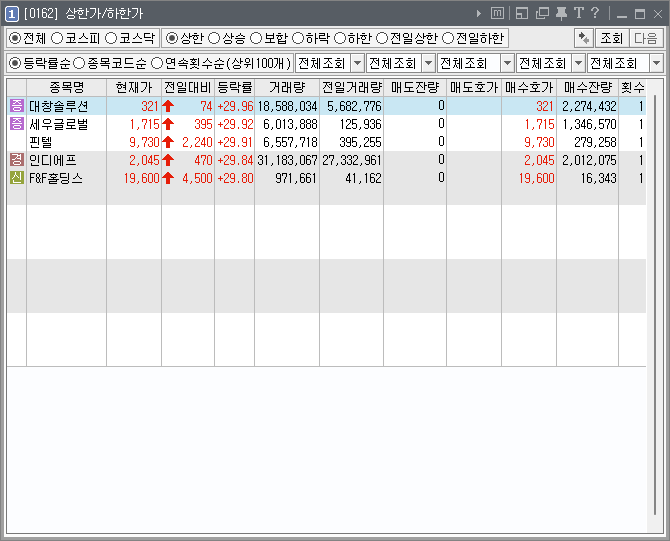Click the 2,274,432 bid quantity cell
Image resolution: width=670 pixels, height=541 pixels.
(589, 106)
